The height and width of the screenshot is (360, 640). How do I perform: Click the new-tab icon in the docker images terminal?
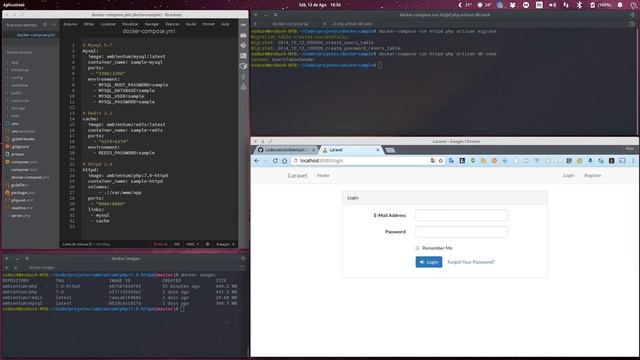(x=7, y=268)
